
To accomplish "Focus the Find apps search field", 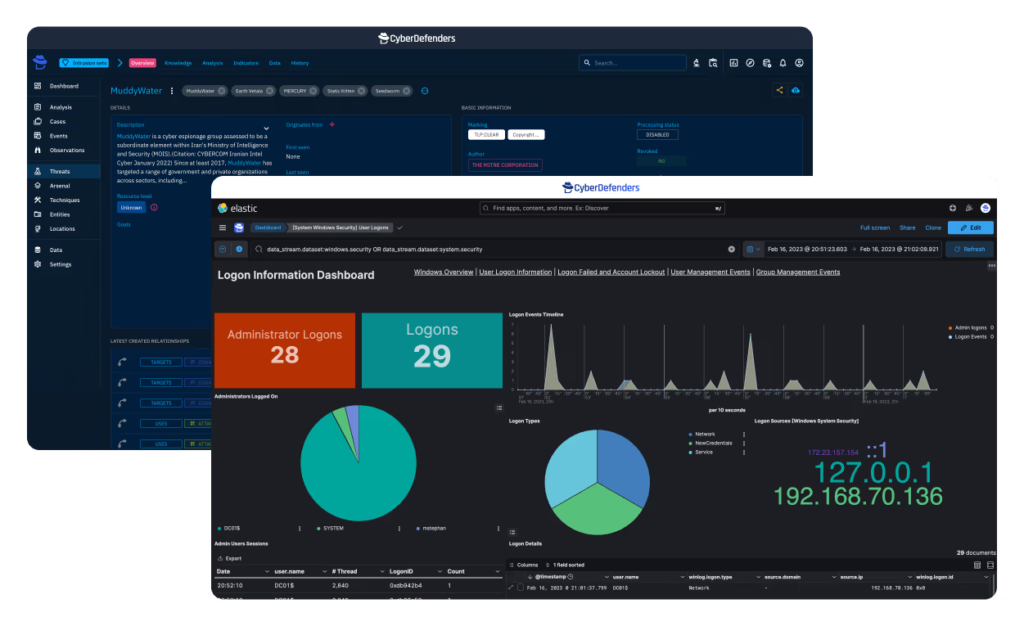I will pos(602,208).
